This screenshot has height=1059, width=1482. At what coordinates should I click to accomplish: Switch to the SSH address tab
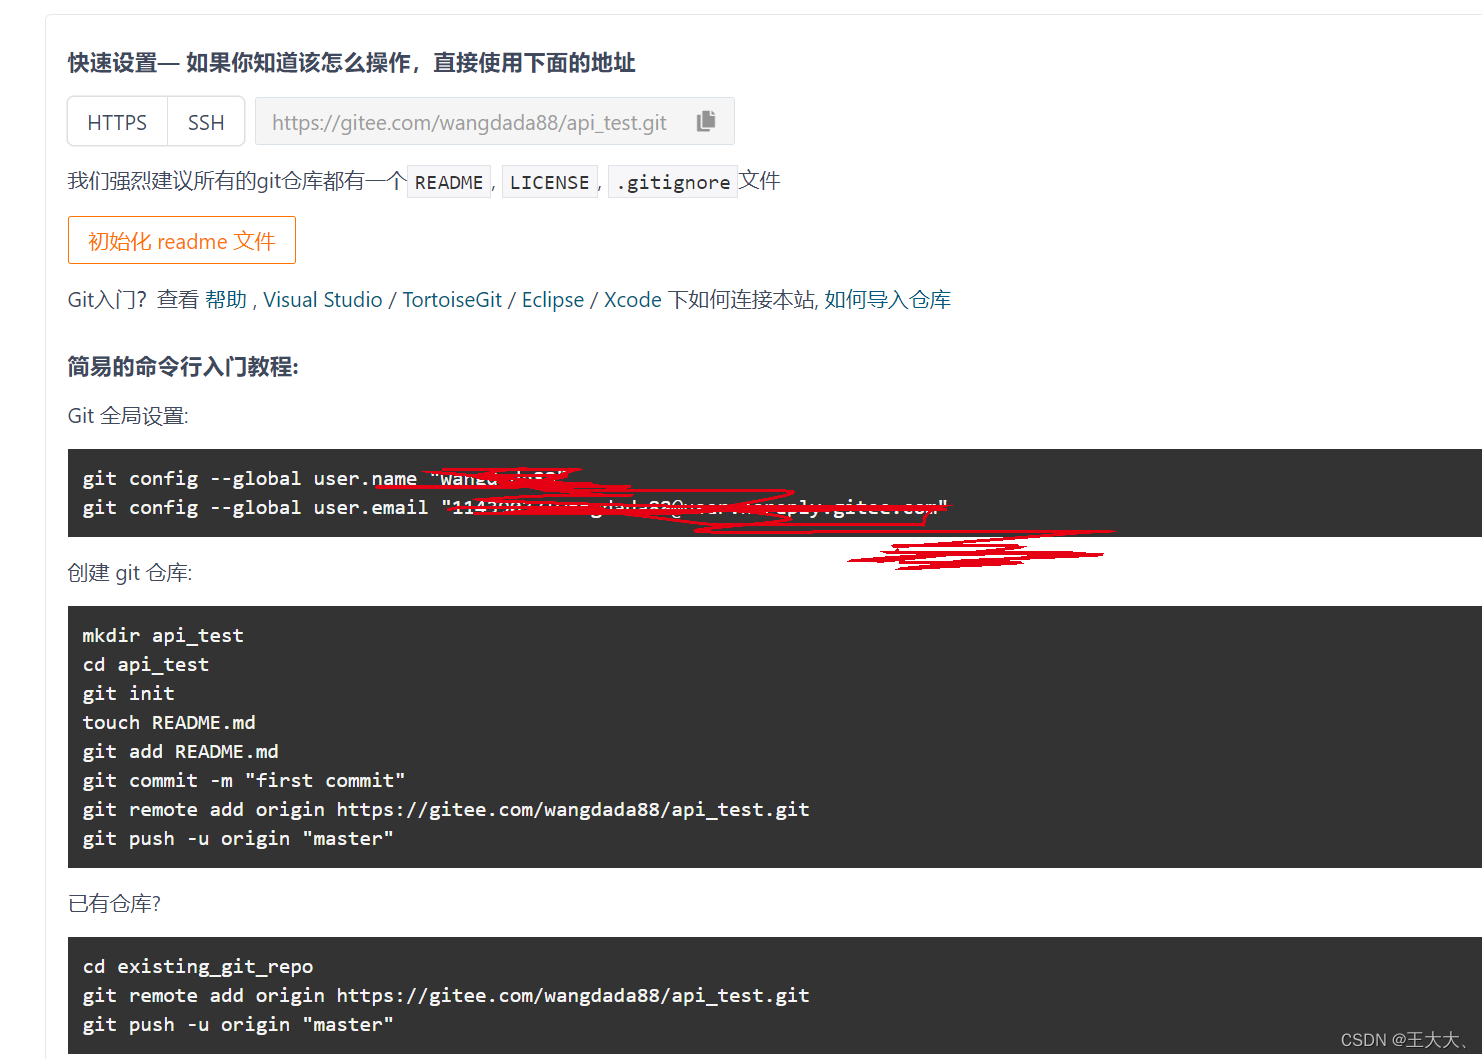coord(206,122)
